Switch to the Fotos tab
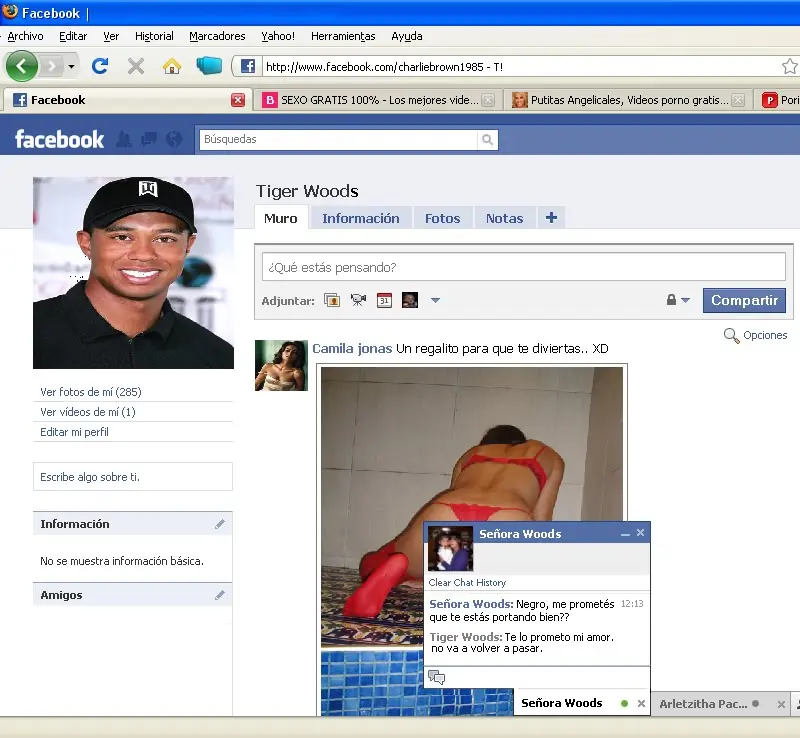The image size is (800, 738). tap(442, 218)
